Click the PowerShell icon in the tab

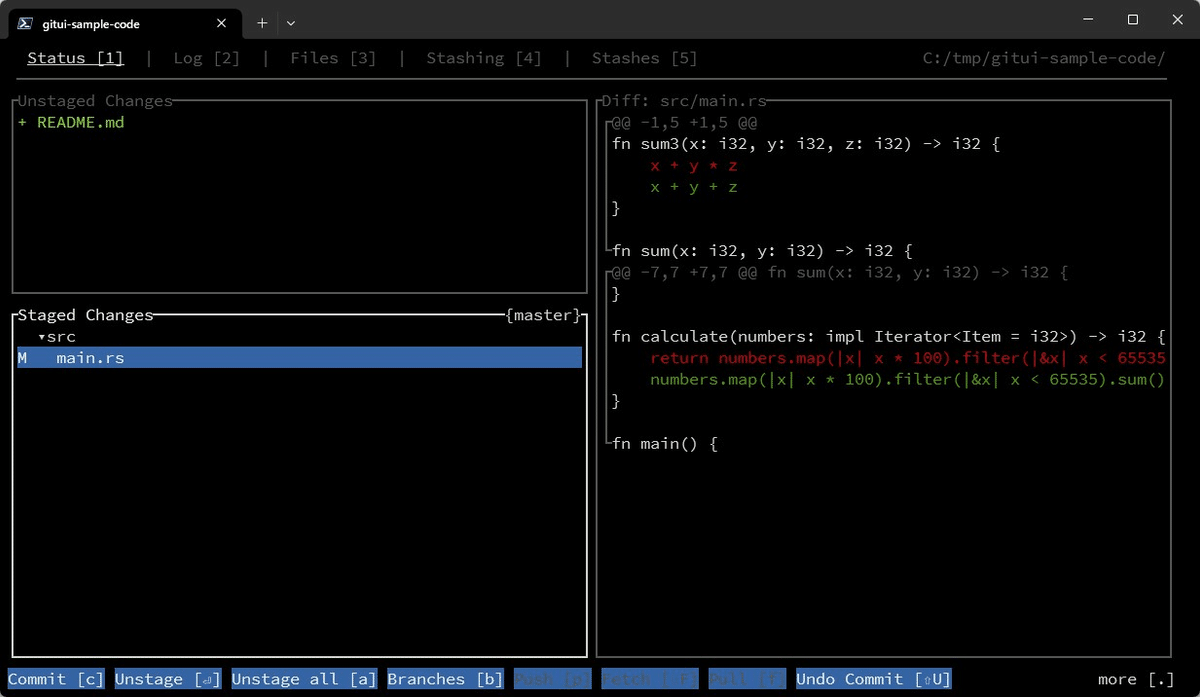point(26,23)
